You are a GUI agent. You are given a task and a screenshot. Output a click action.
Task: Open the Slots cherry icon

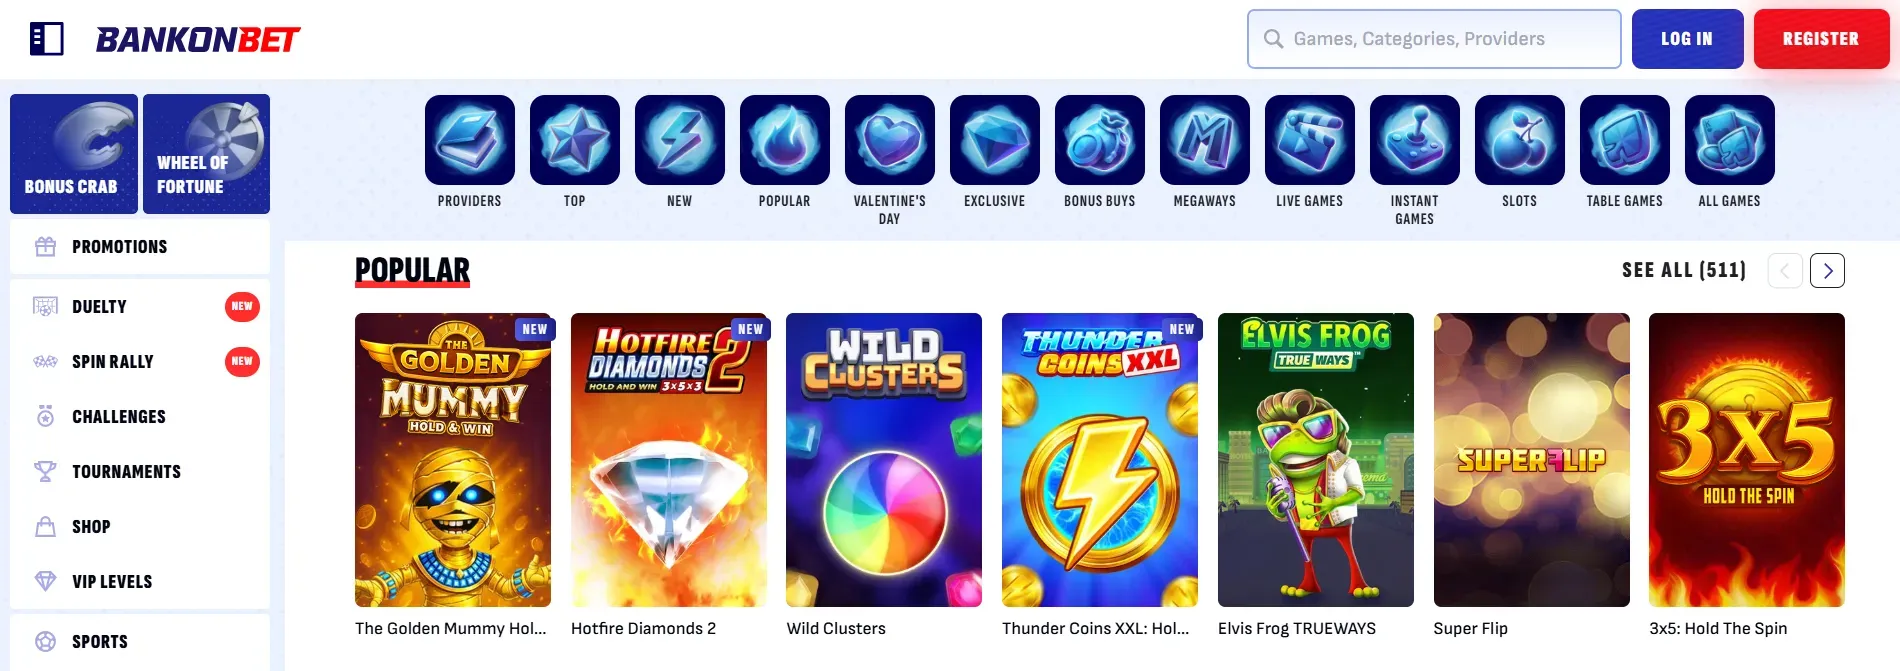[1520, 140]
